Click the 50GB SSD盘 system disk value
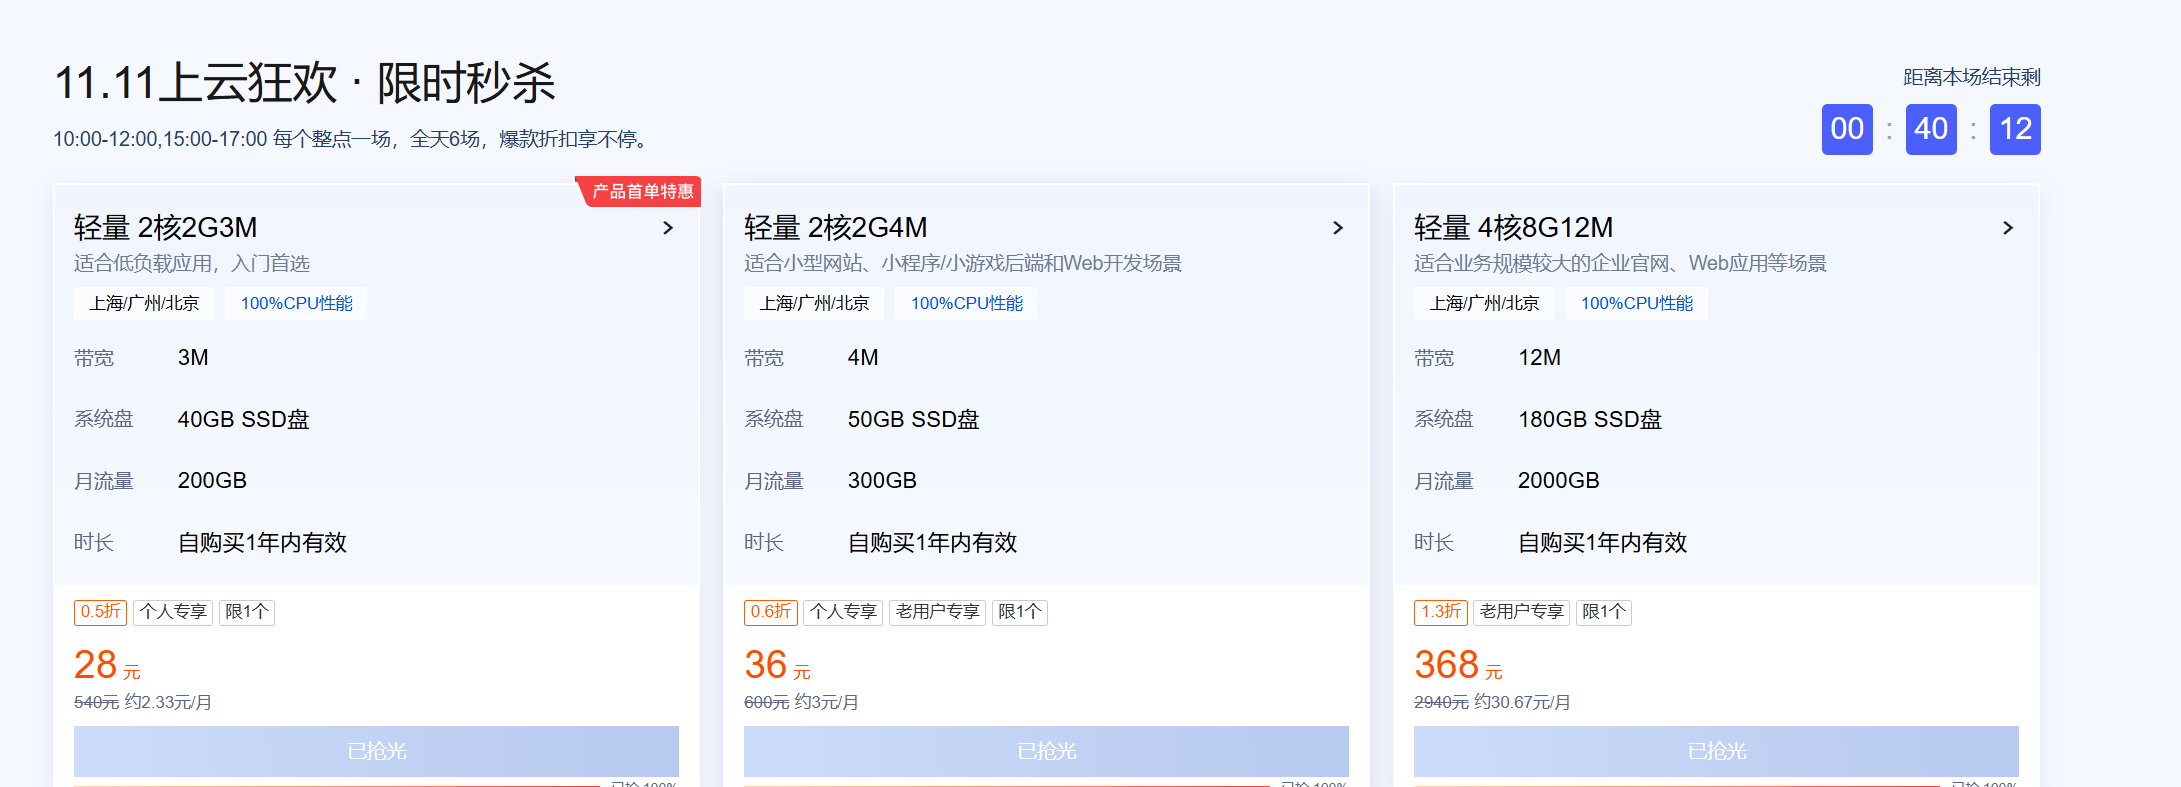This screenshot has height=787, width=2181. tap(913, 420)
